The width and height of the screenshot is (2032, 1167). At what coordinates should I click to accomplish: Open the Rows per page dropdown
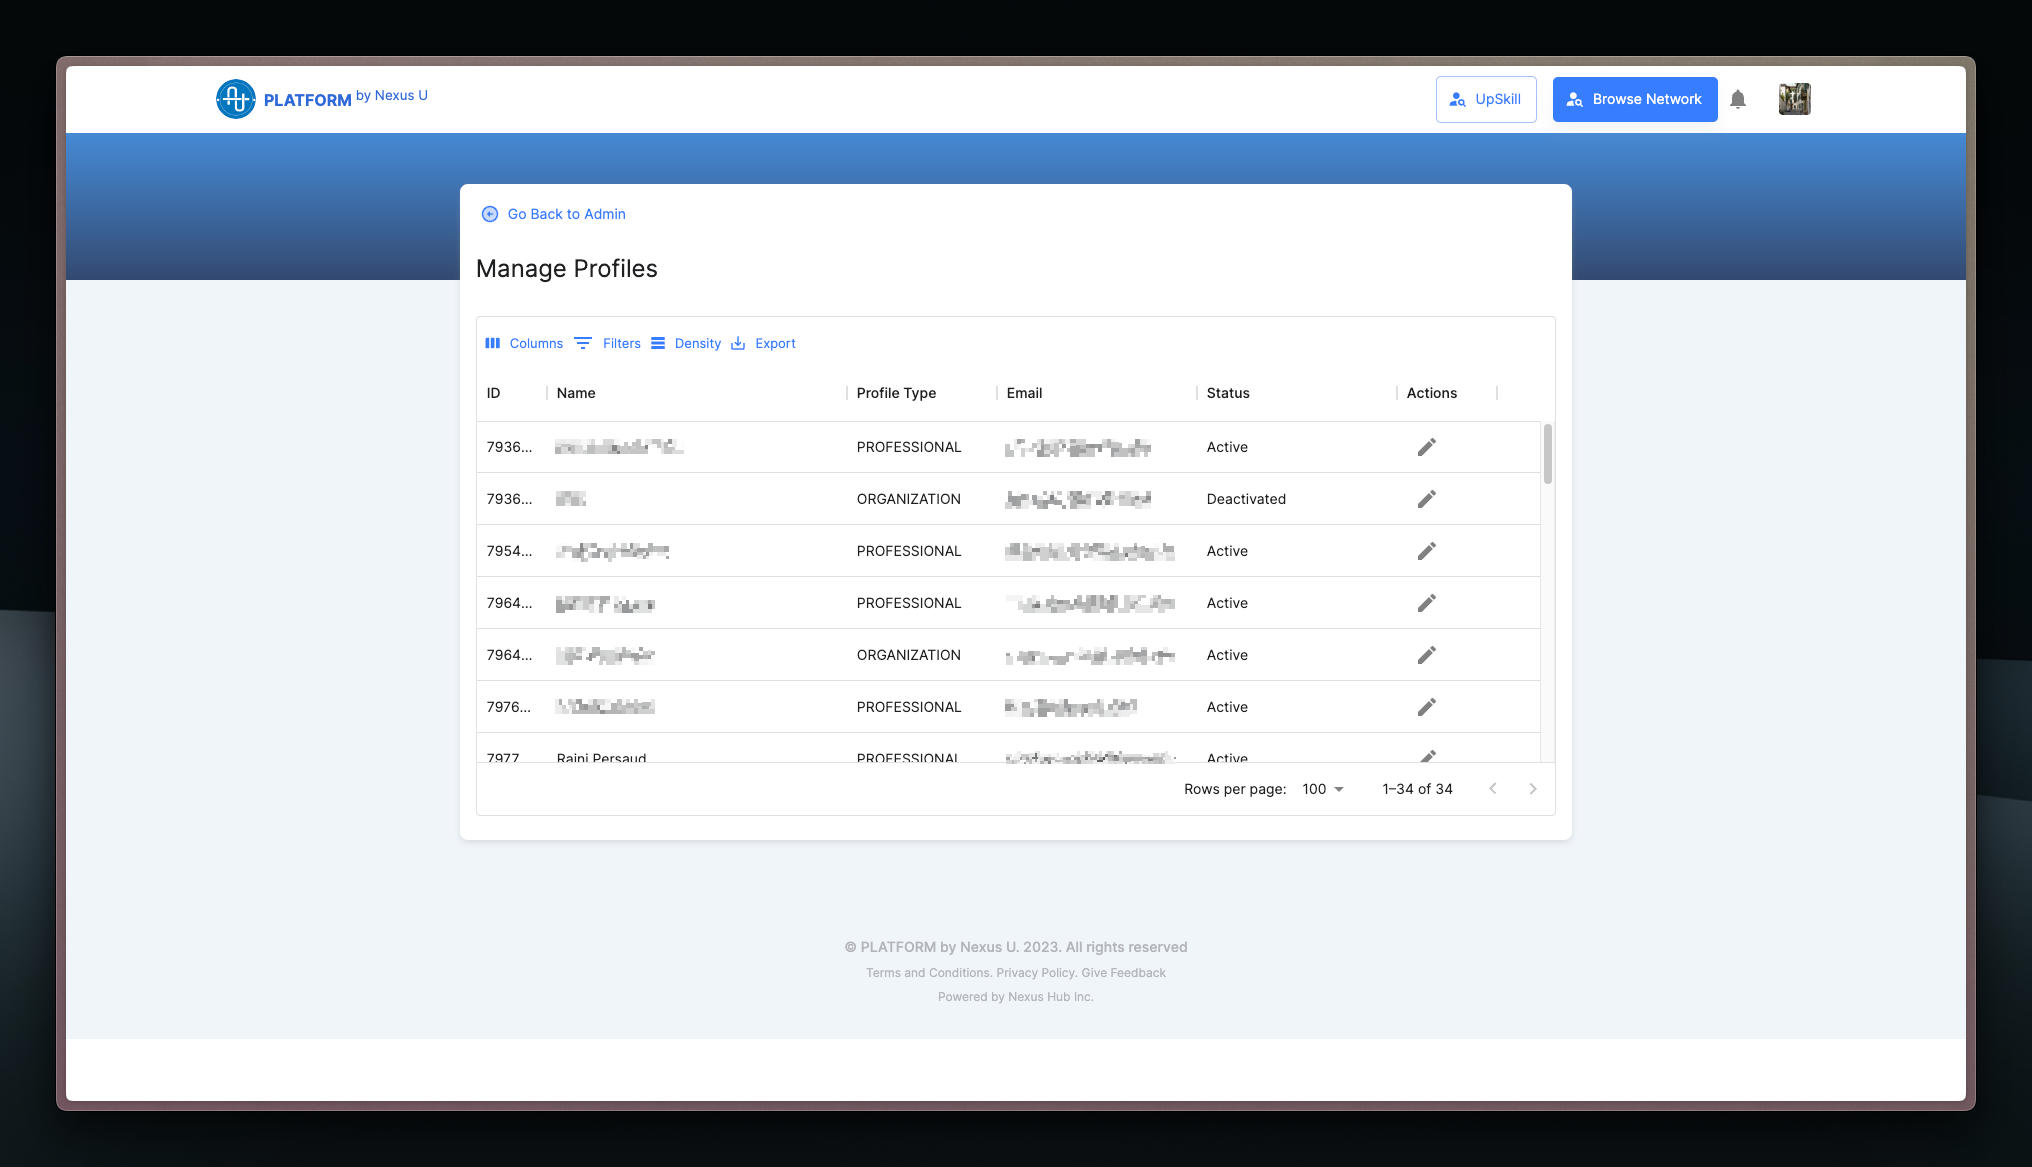click(1322, 789)
